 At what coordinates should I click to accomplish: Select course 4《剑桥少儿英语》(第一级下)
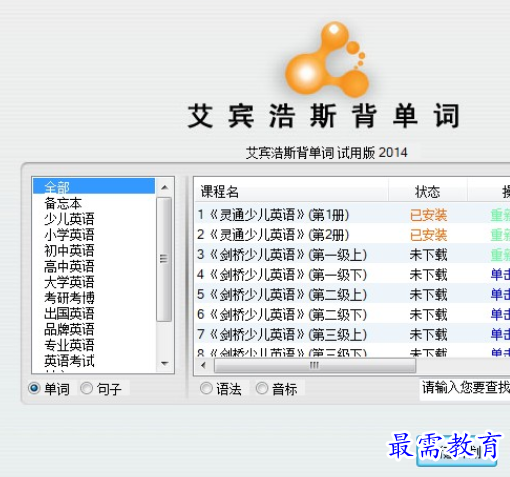pyautogui.click(x=282, y=275)
